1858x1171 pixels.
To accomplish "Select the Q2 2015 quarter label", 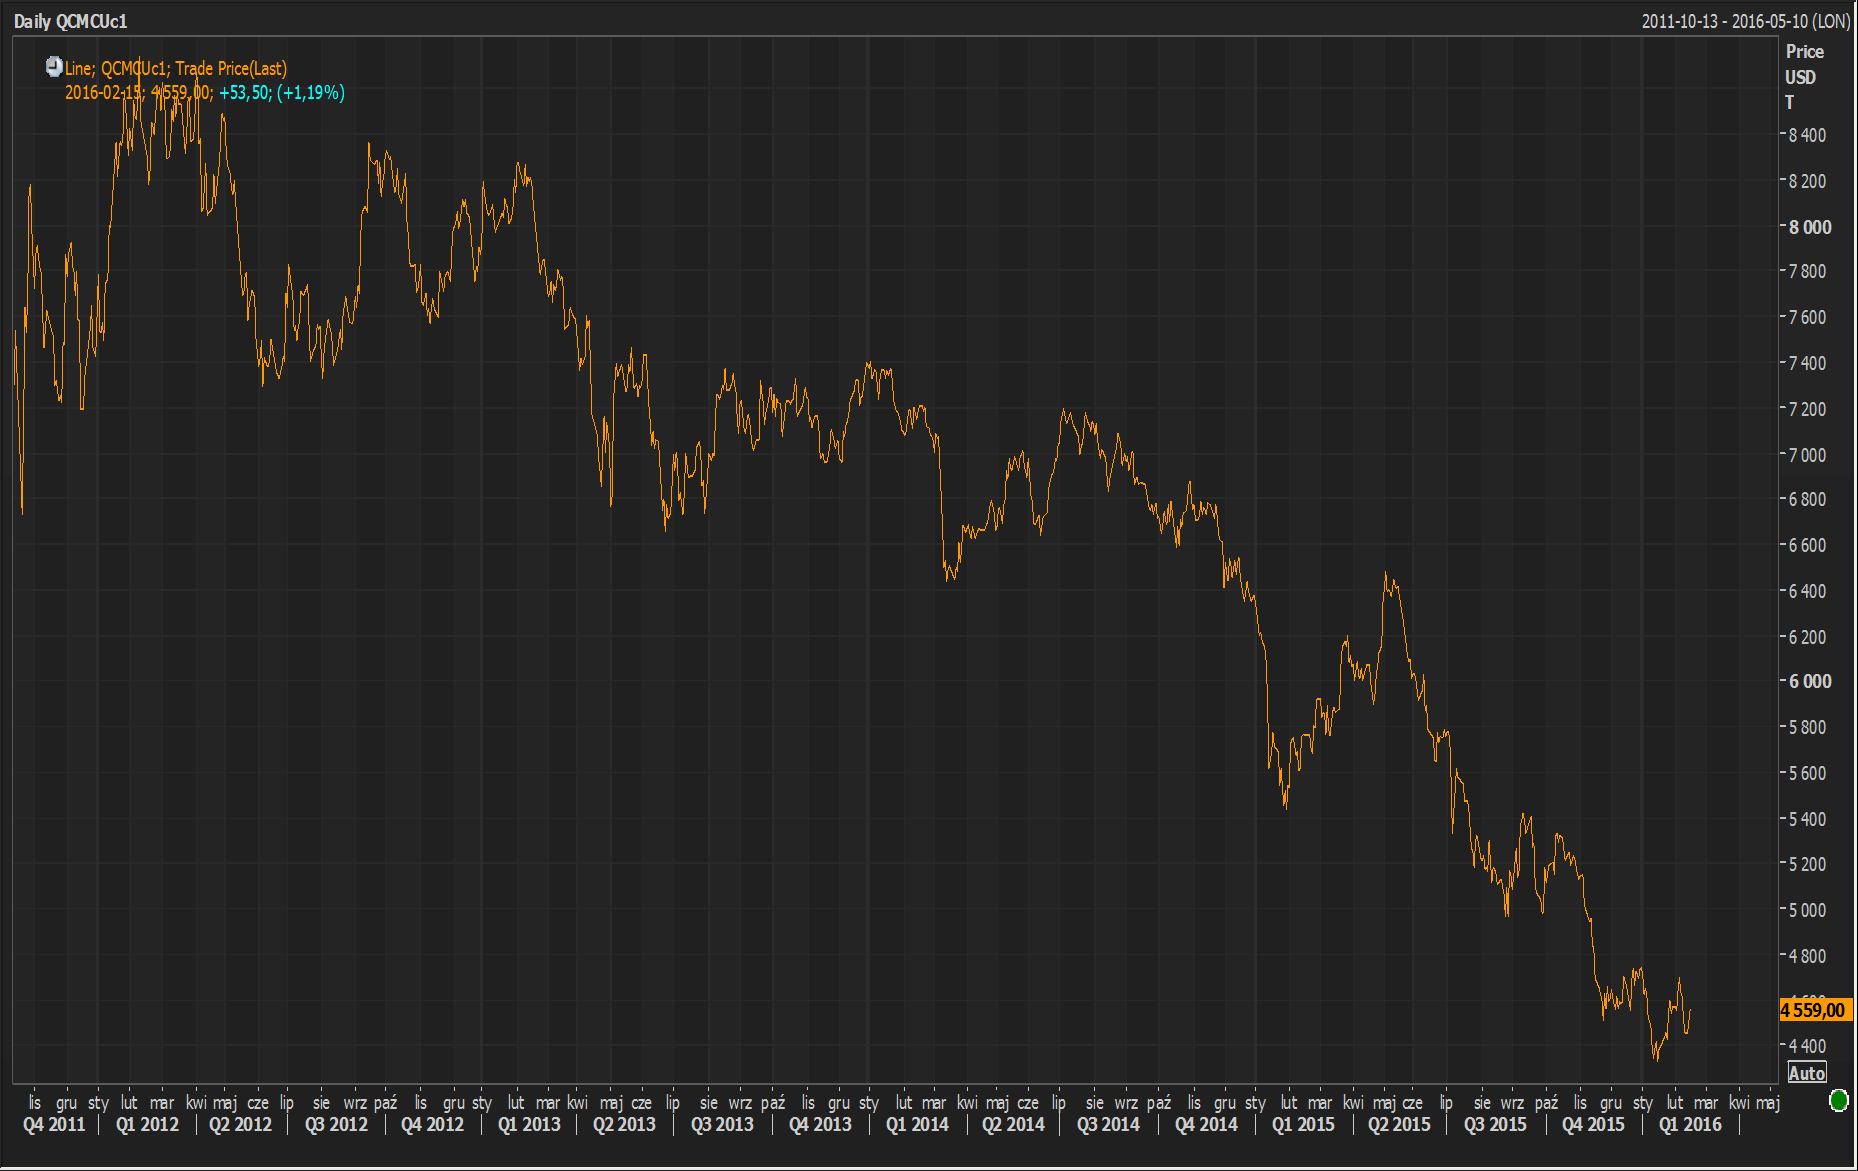I will pyautogui.click(x=1399, y=1124).
